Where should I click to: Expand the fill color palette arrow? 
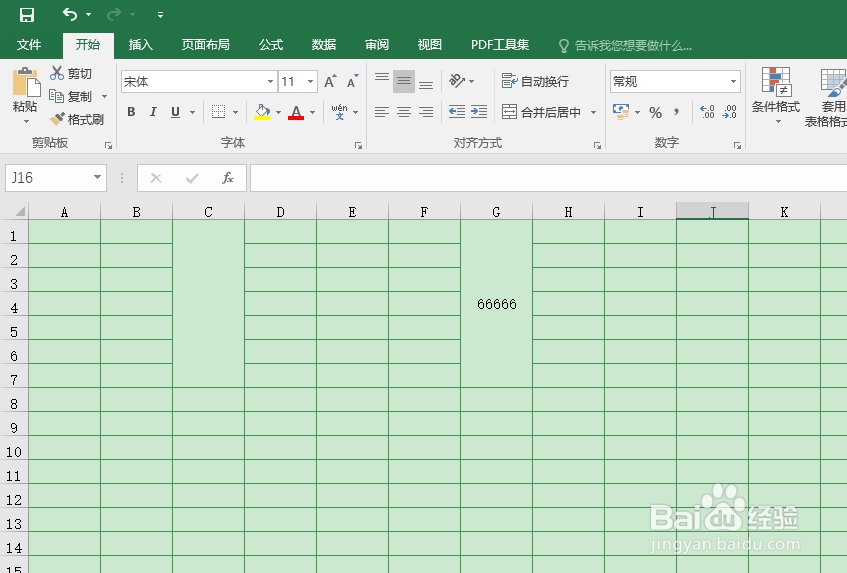point(279,112)
